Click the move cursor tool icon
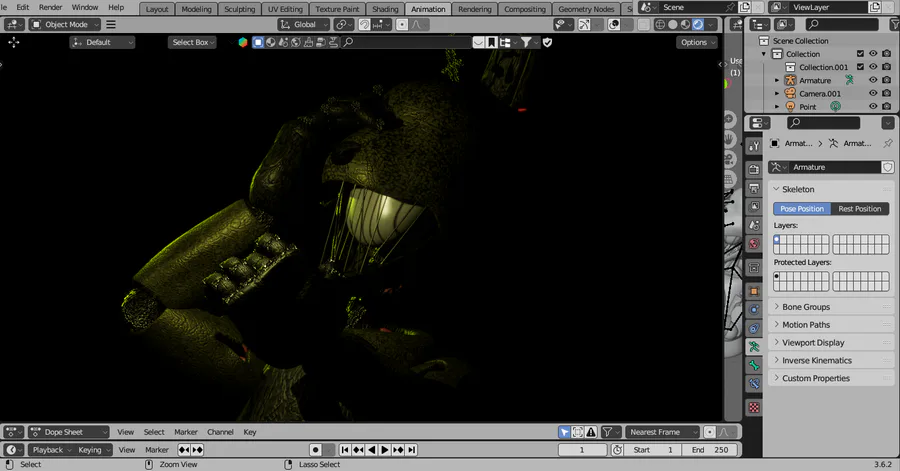900x471 pixels. [x=14, y=42]
